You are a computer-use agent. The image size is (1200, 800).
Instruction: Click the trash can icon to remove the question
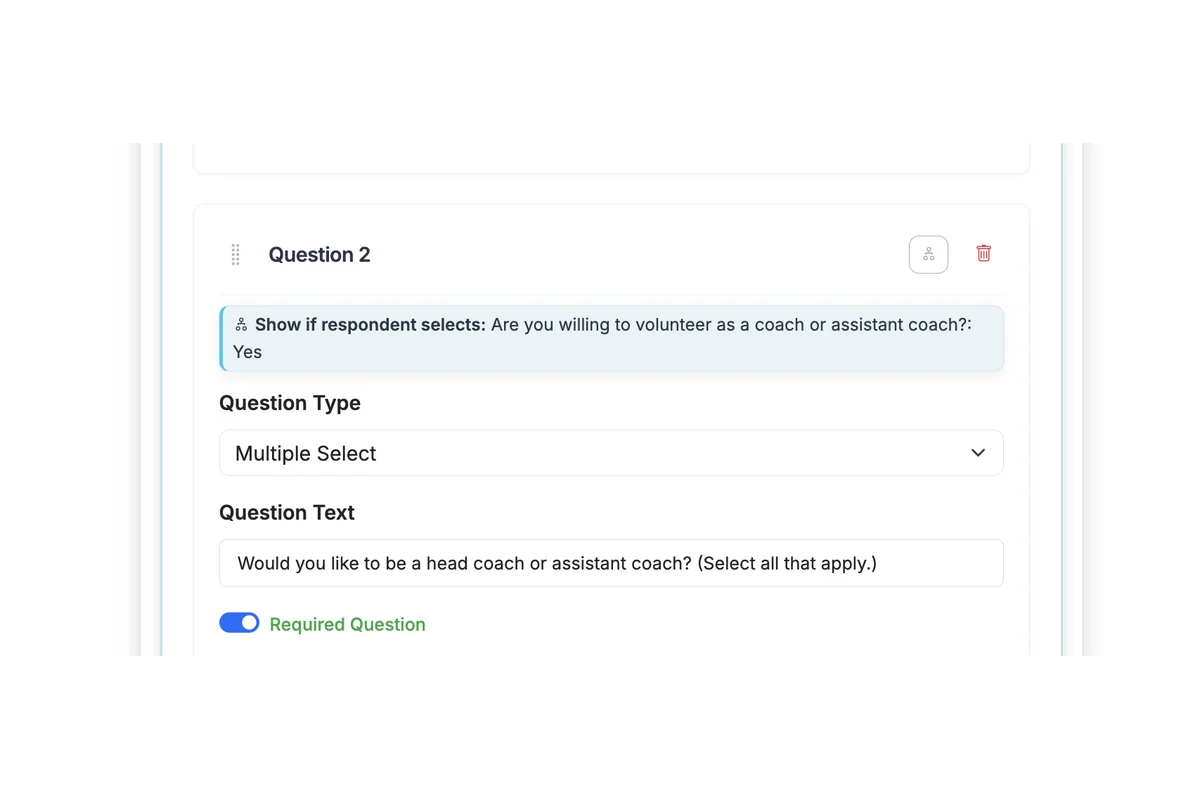pyautogui.click(x=983, y=254)
